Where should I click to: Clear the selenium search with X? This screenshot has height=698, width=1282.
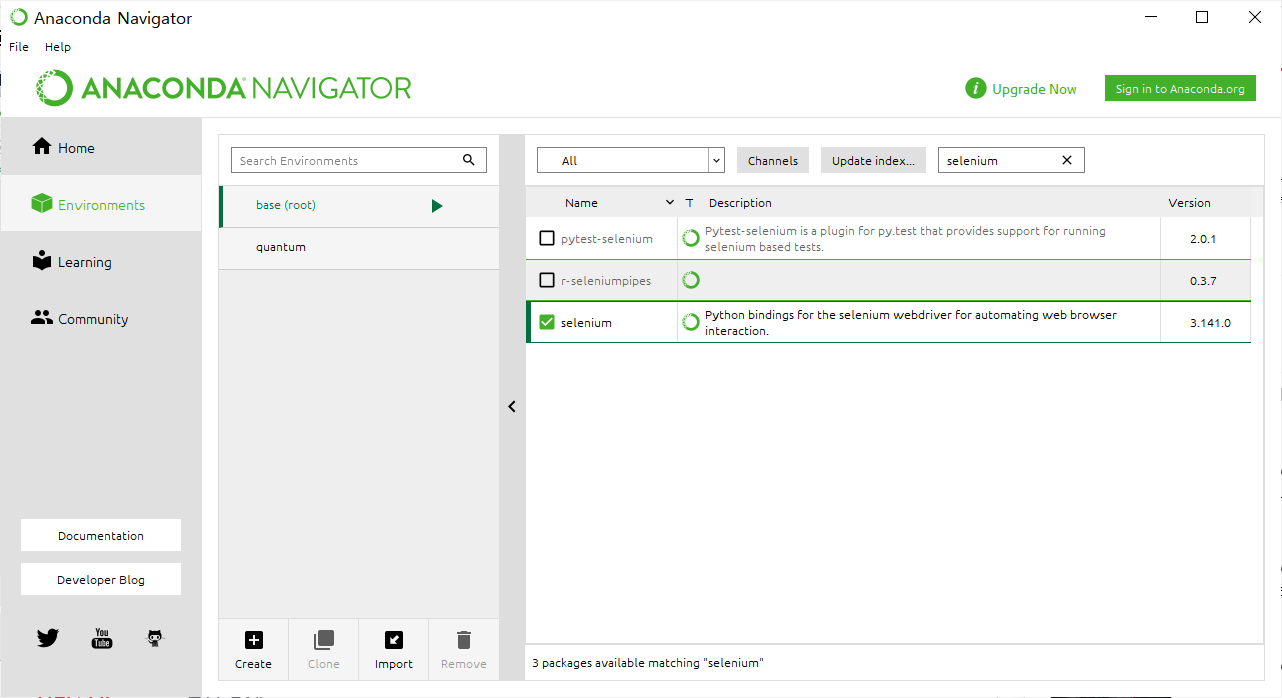point(1067,160)
